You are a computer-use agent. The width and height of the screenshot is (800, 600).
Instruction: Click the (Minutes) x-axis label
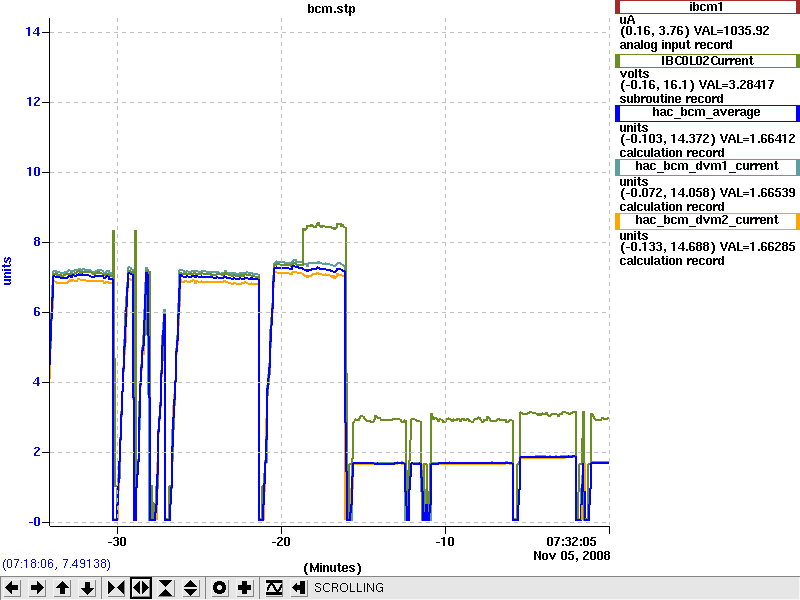tap(332, 568)
